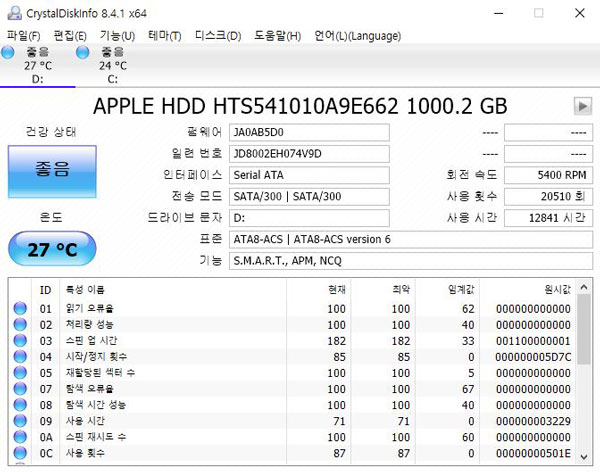Screen dimensions: 600x472
Task: Click the 27 °C temperature button
Action: (x=52, y=249)
